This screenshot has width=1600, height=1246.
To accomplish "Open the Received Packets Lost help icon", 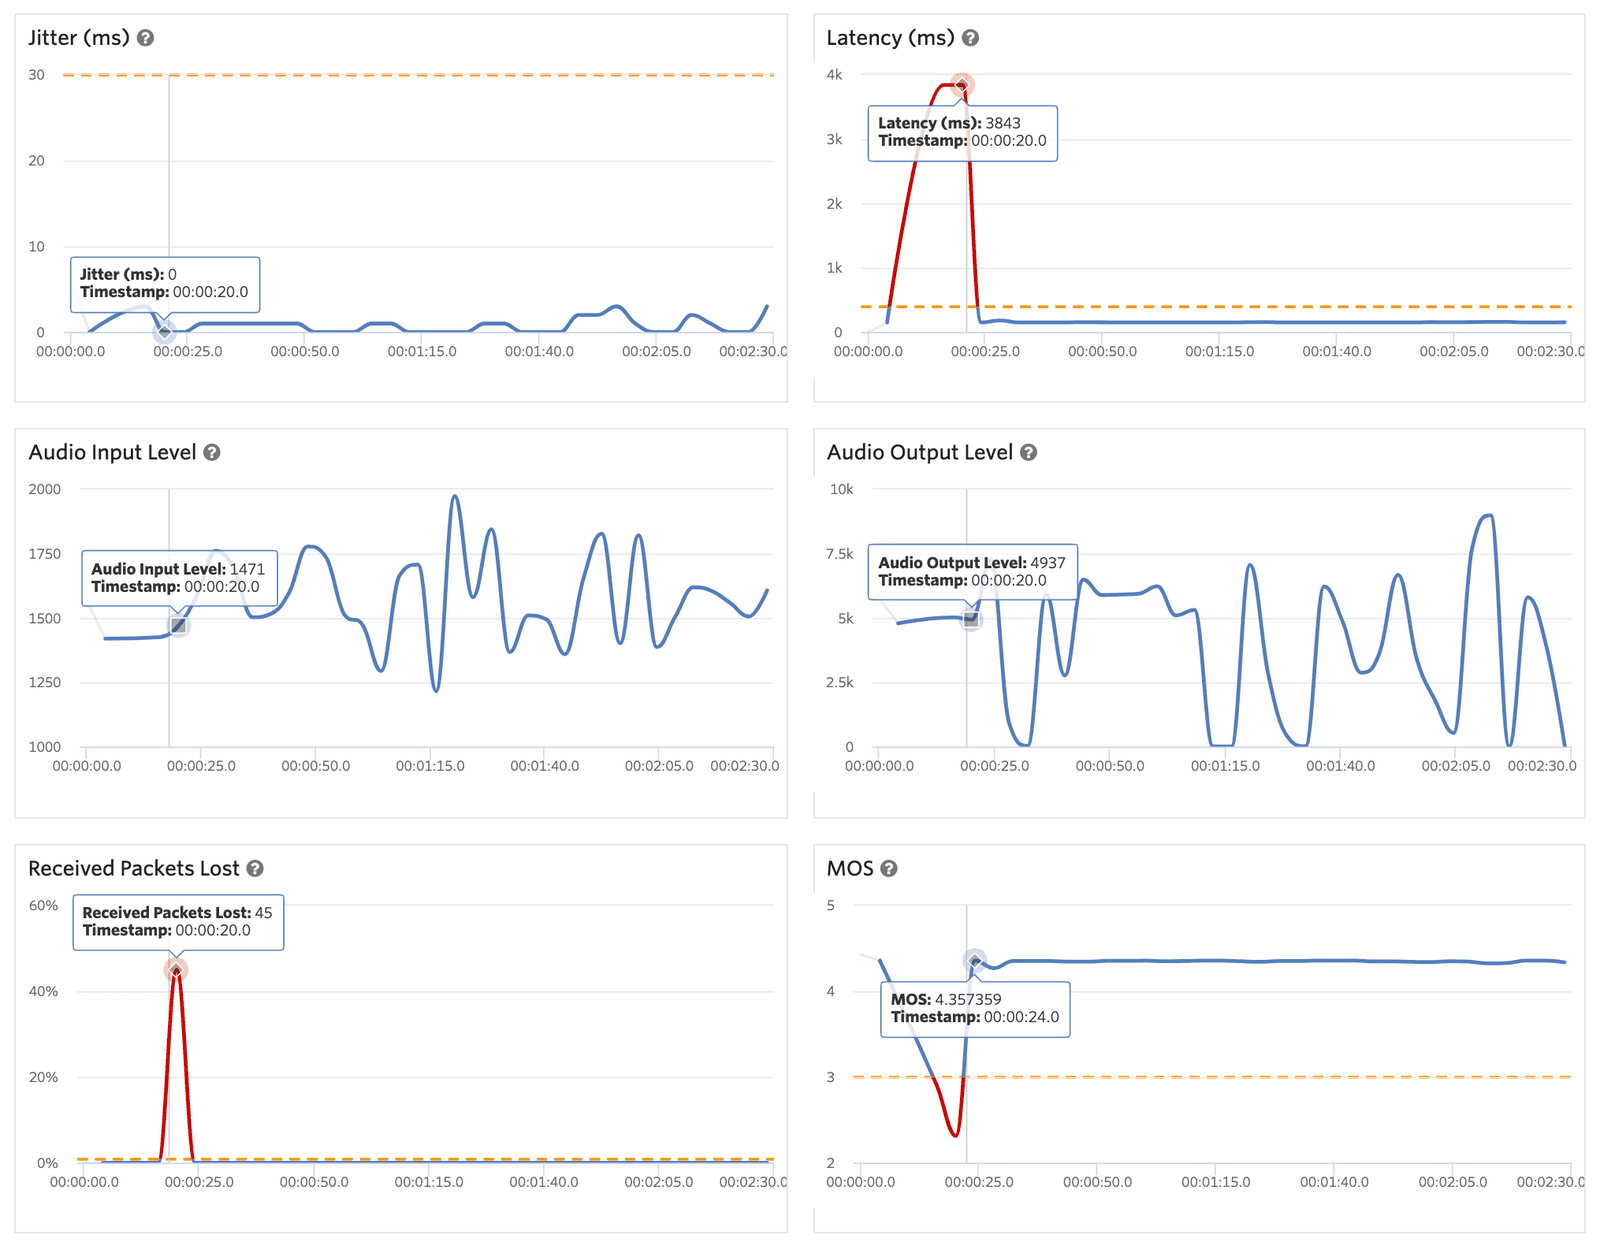I will click(x=255, y=869).
